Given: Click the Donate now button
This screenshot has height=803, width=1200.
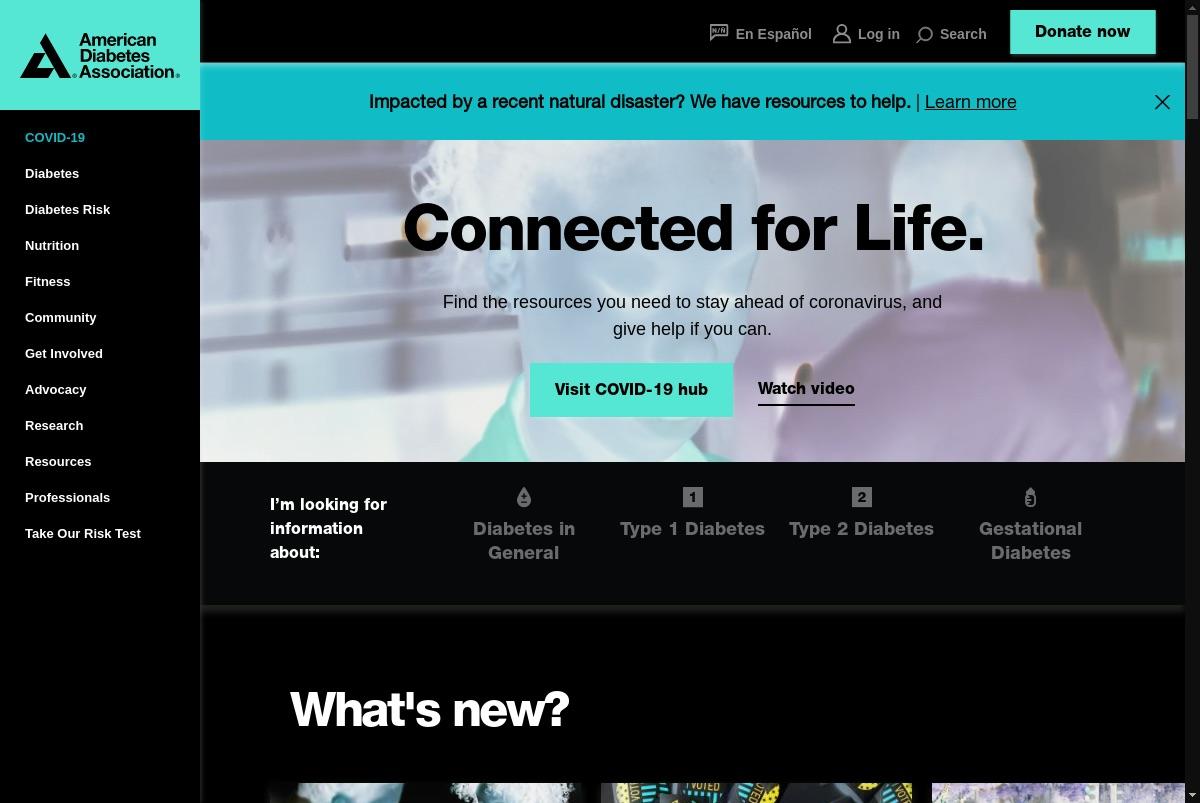Looking at the screenshot, I should coord(1082,32).
